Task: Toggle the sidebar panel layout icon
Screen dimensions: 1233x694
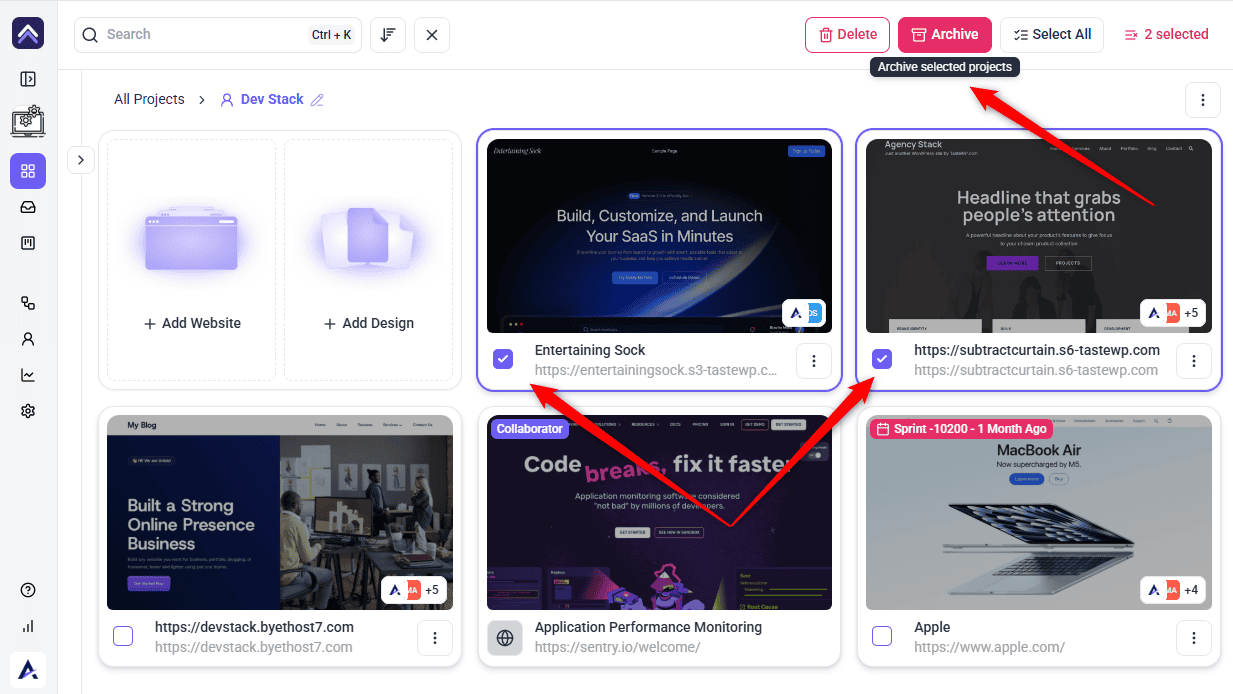Action: tap(28, 79)
